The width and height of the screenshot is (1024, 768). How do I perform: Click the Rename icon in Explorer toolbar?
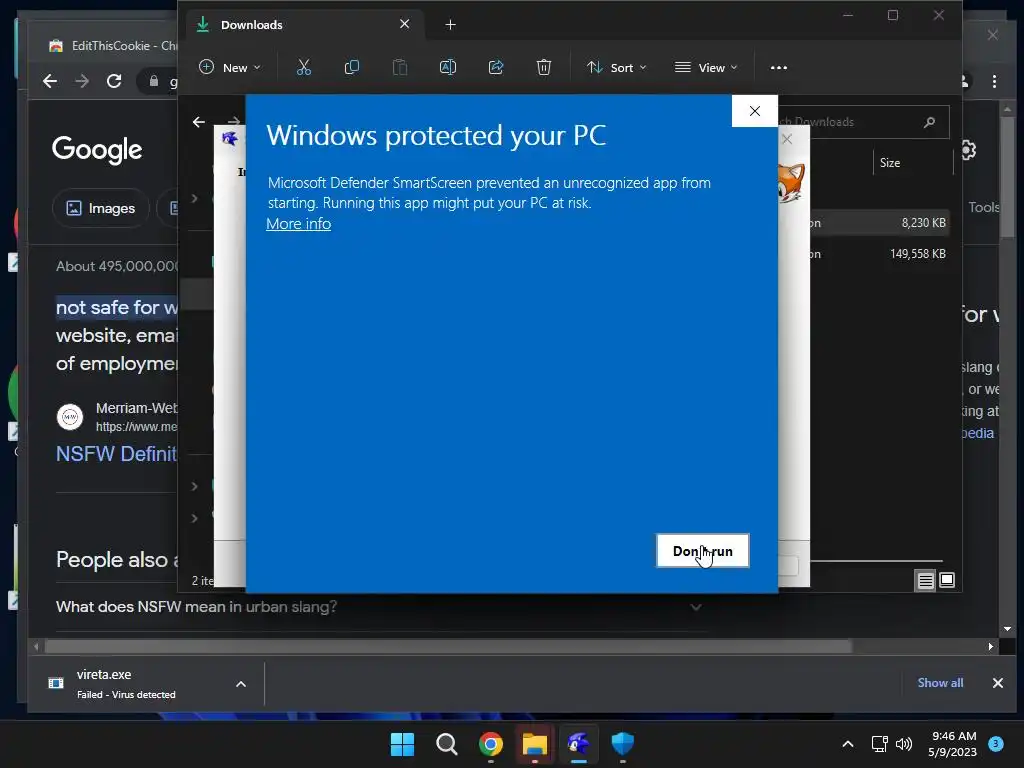click(x=448, y=67)
